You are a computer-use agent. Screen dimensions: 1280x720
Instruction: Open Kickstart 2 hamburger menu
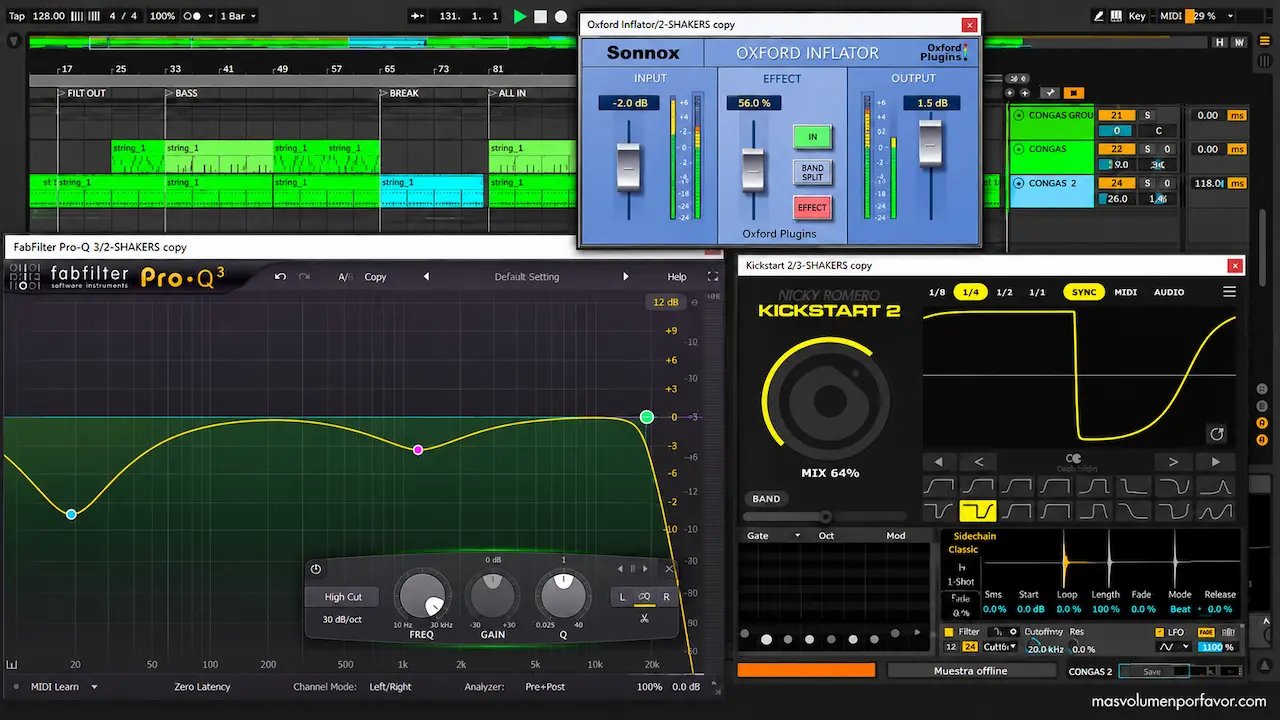coord(1229,292)
